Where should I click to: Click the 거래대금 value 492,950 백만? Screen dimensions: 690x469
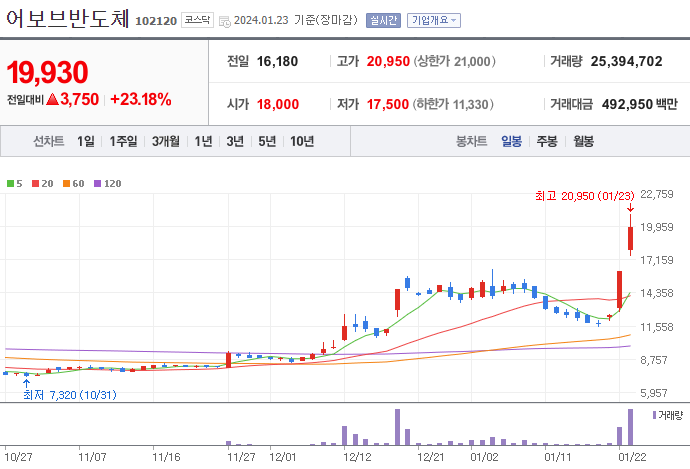(640, 104)
